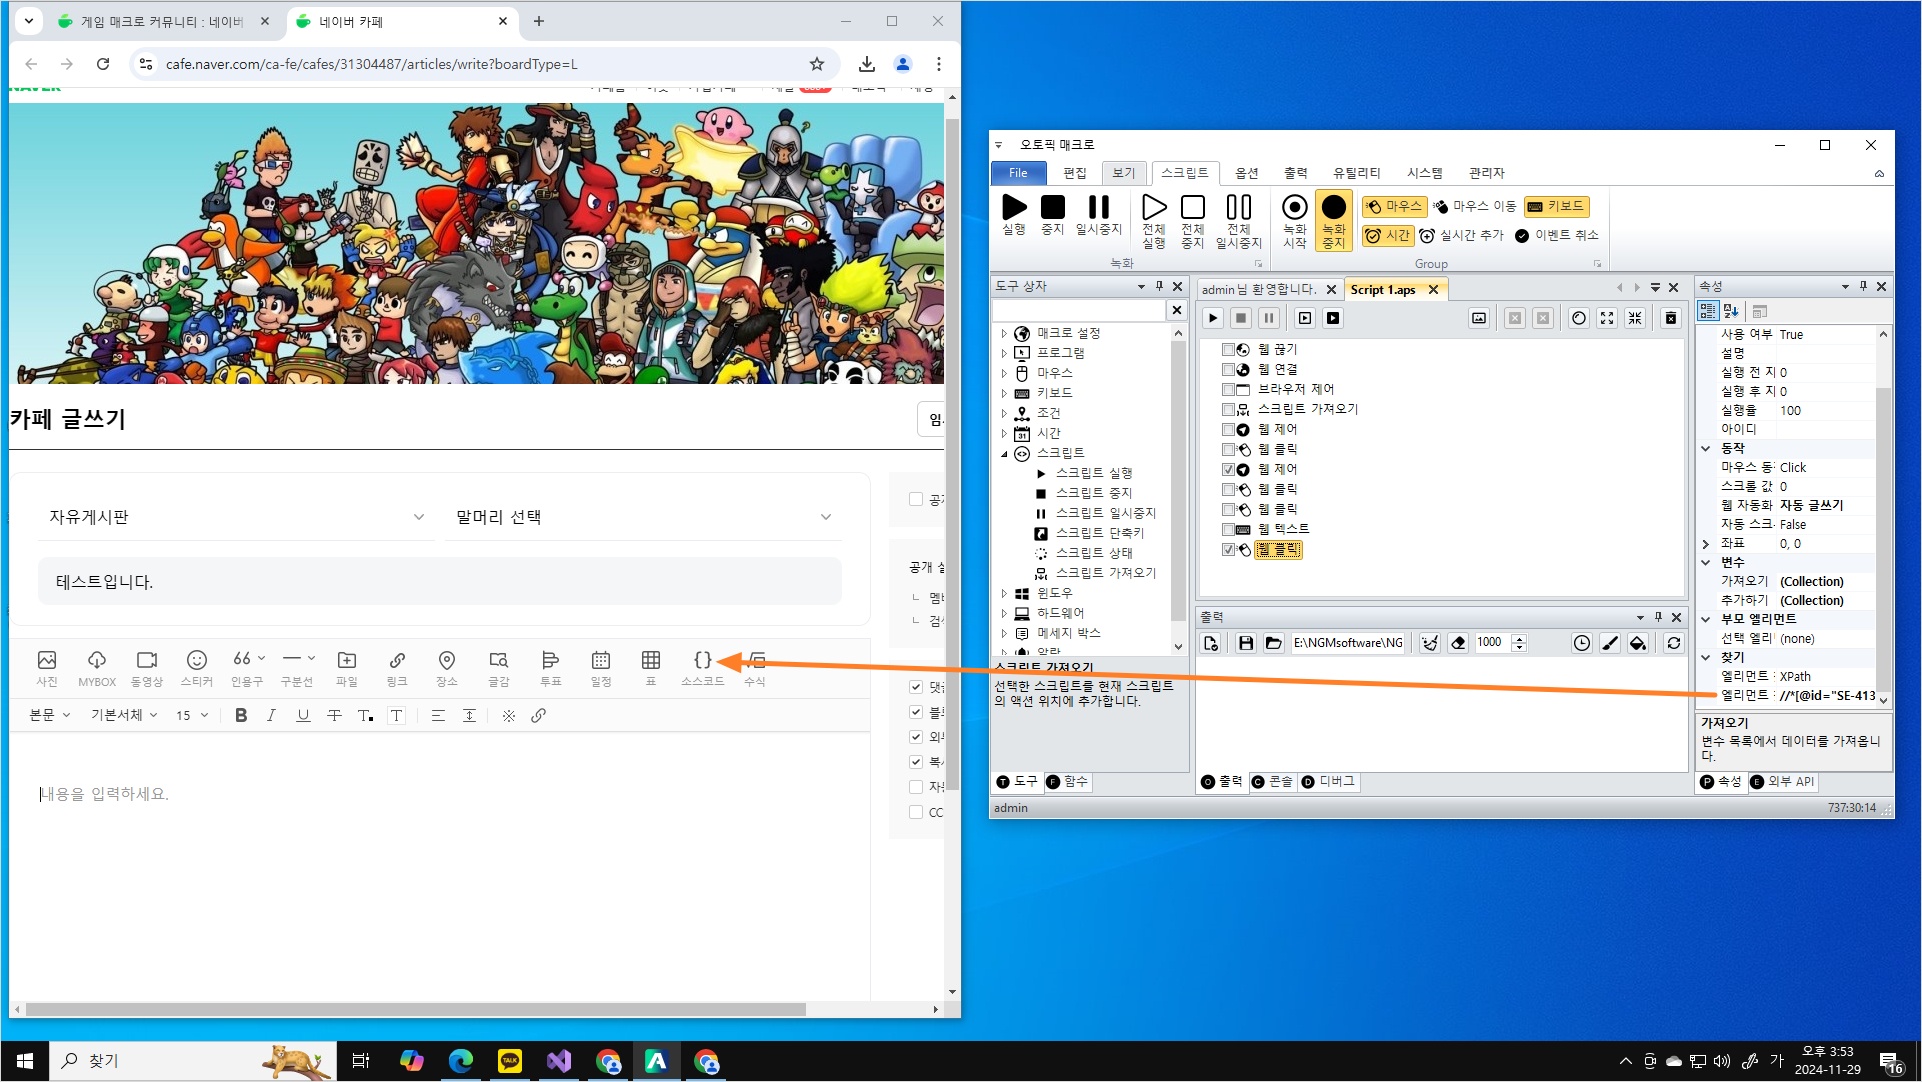Expand the 마우스 tree node in the toolbox

point(1004,373)
